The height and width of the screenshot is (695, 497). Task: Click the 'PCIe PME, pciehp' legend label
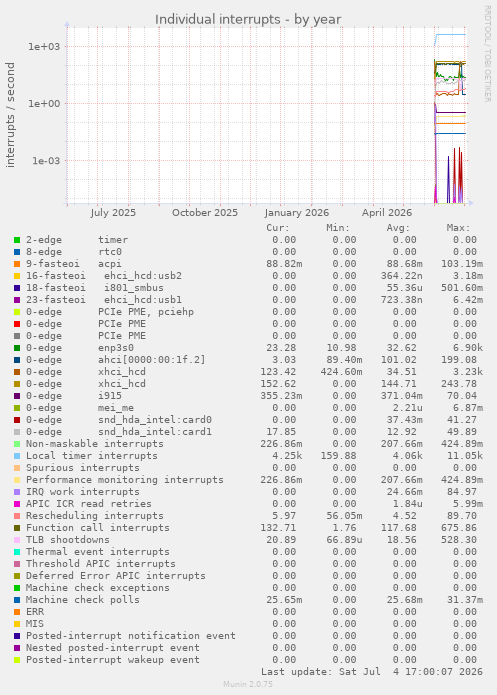(146, 312)
